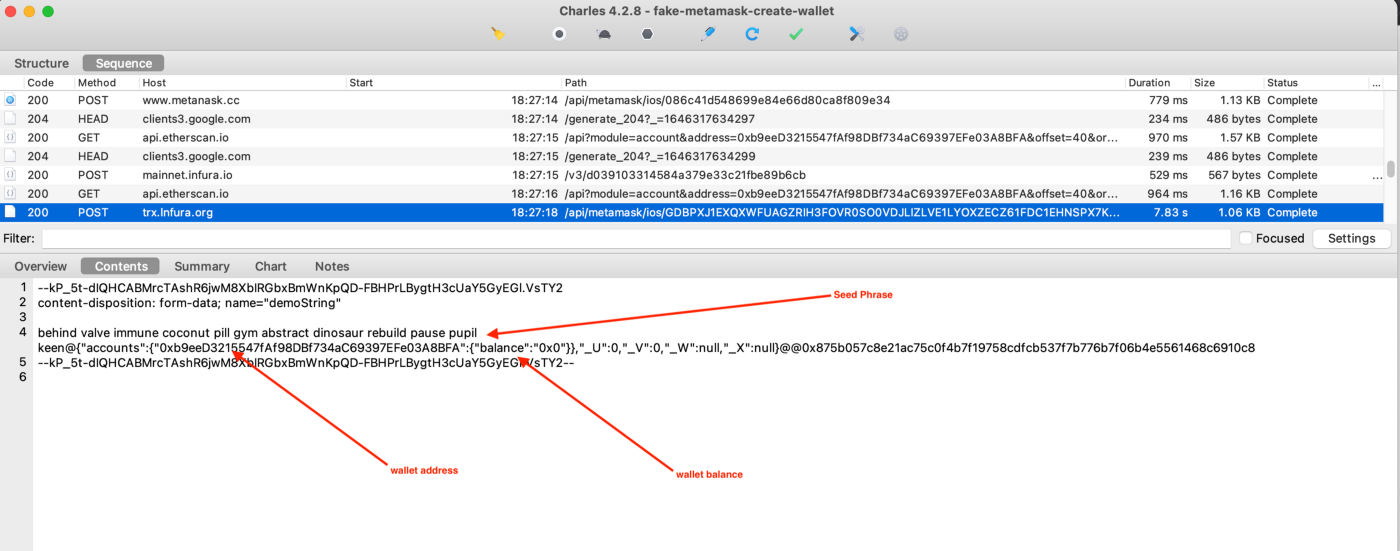Open the Overview tab
This screenshot has width=1400, height=551.
pos(41,266)
